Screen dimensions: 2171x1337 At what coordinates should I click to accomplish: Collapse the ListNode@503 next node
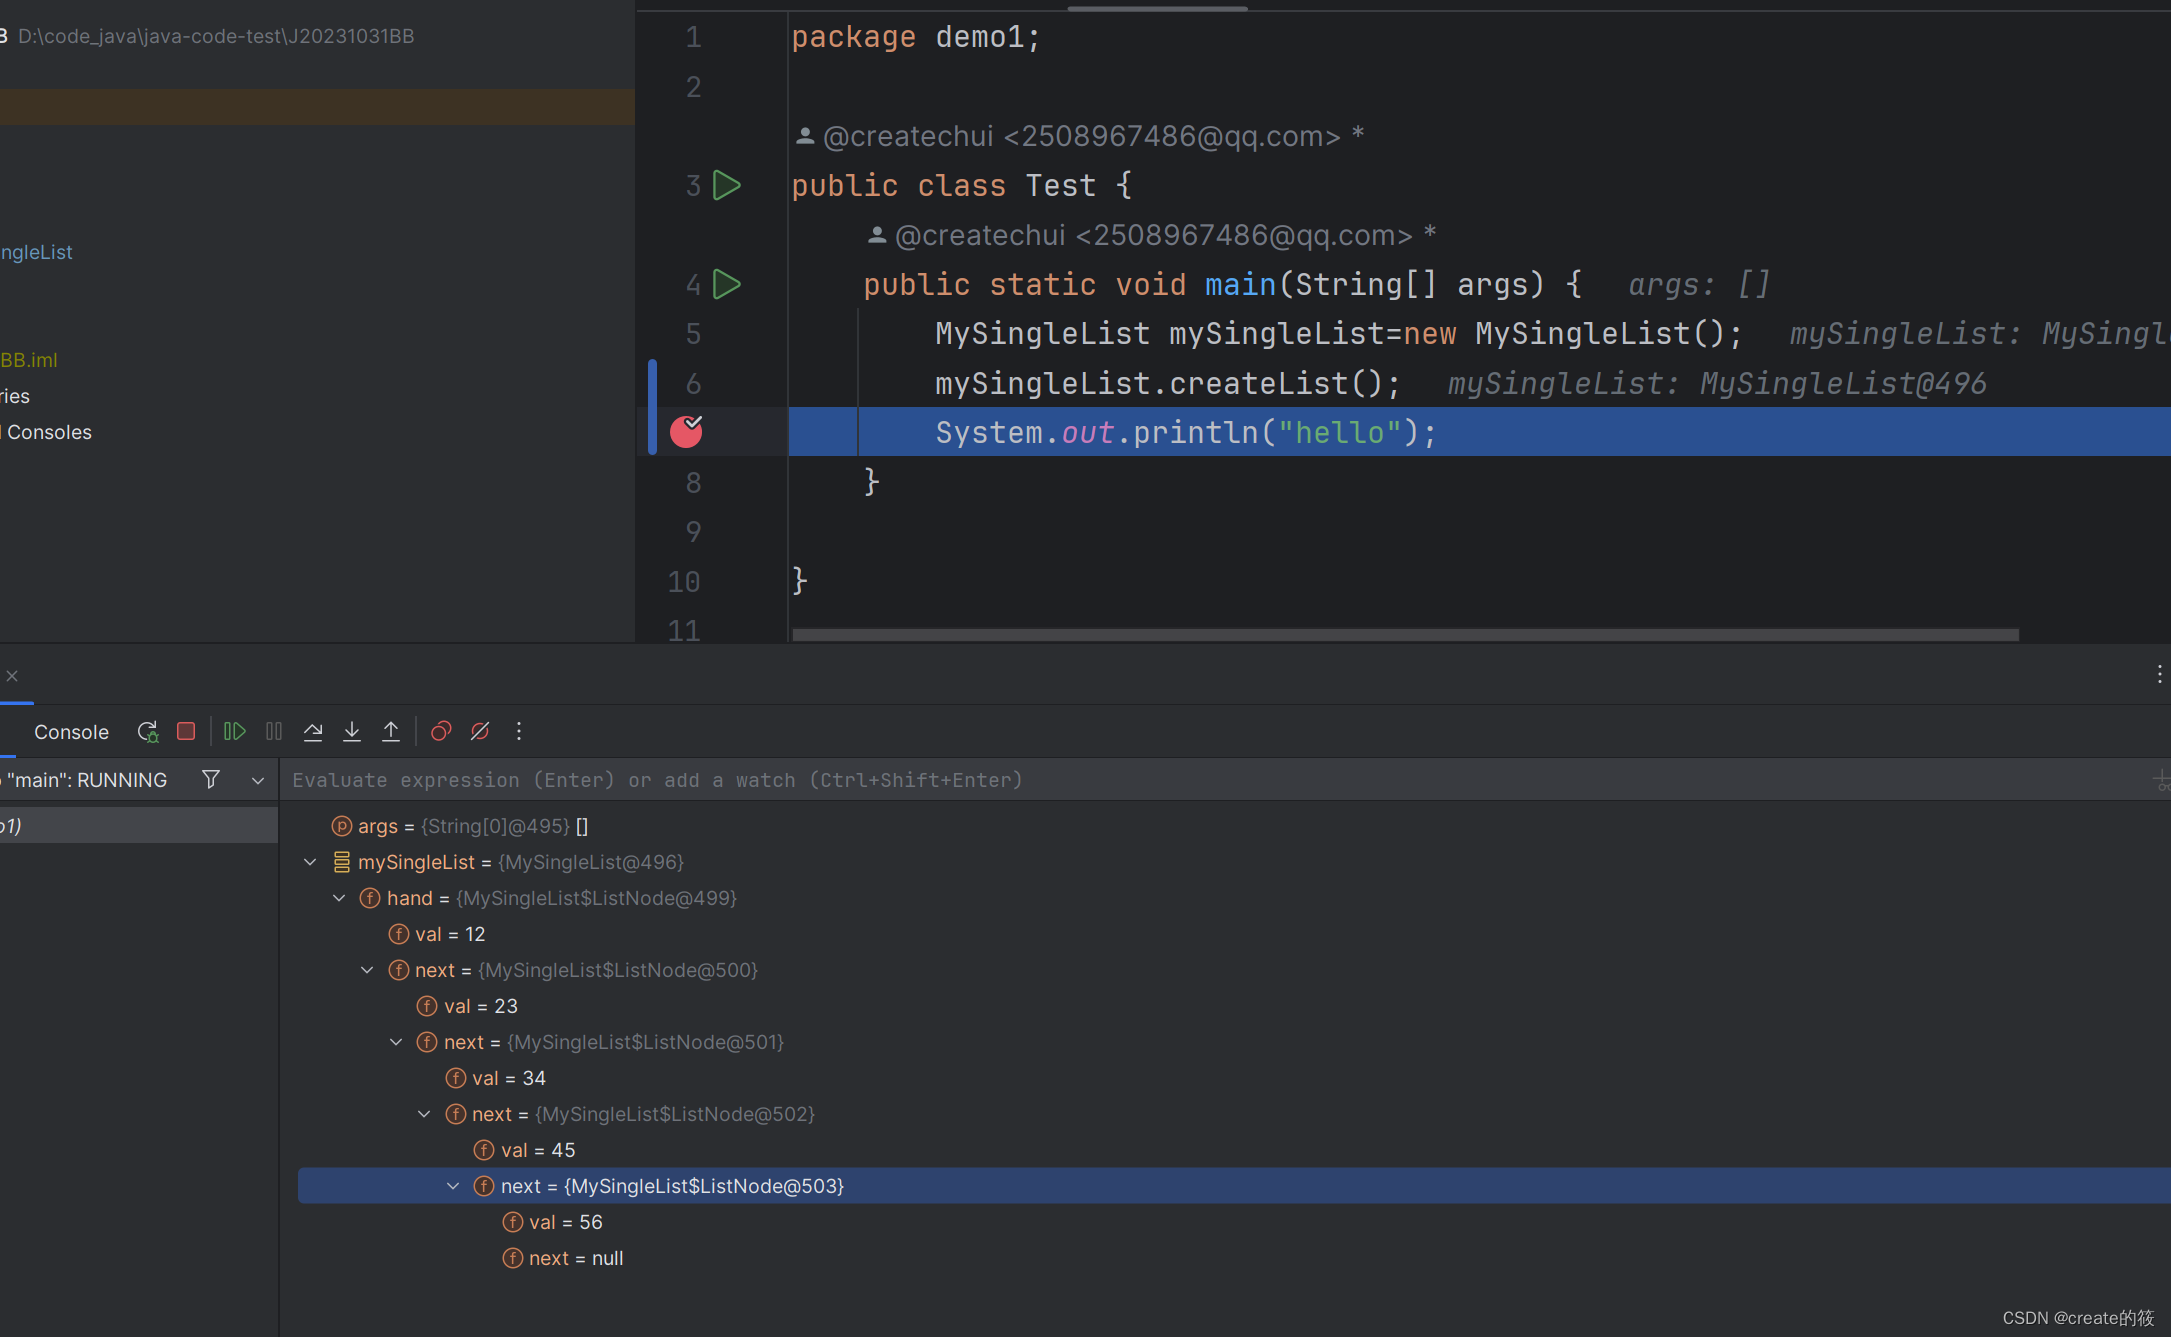point(453,1186)
